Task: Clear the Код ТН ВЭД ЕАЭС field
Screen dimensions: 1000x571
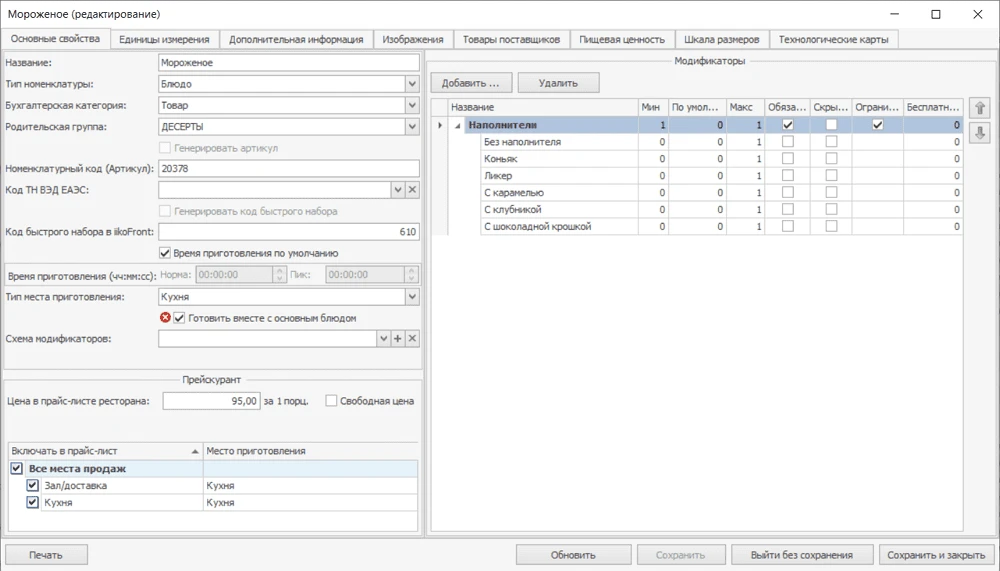Action: pos(412,189)
